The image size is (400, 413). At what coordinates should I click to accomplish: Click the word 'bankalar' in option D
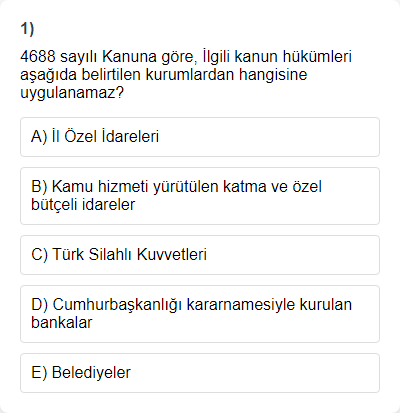pyautogui.click(x=62, y=323)
